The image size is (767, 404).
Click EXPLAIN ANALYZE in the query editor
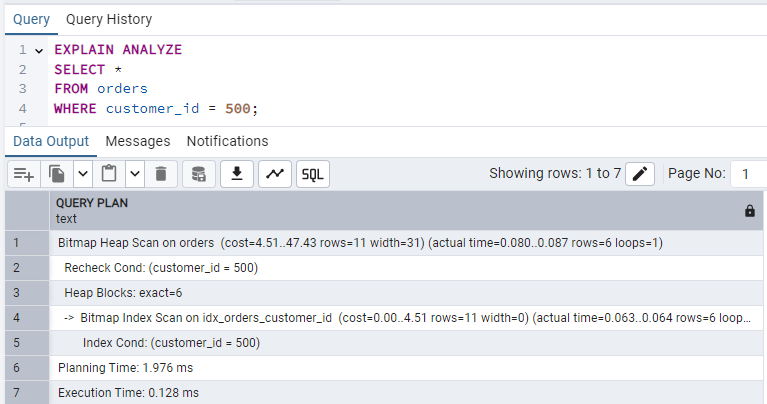coord(118,50)
